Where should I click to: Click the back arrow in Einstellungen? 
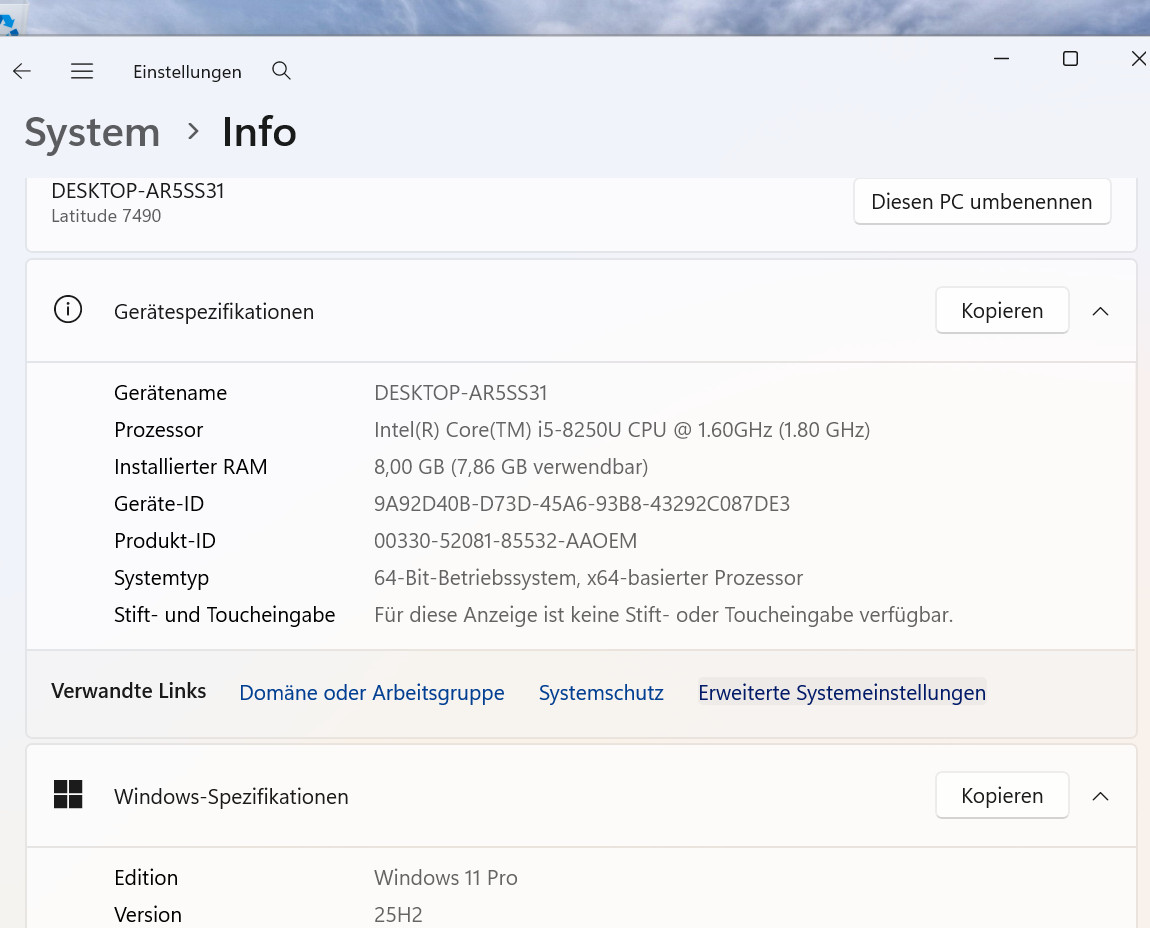22,71
